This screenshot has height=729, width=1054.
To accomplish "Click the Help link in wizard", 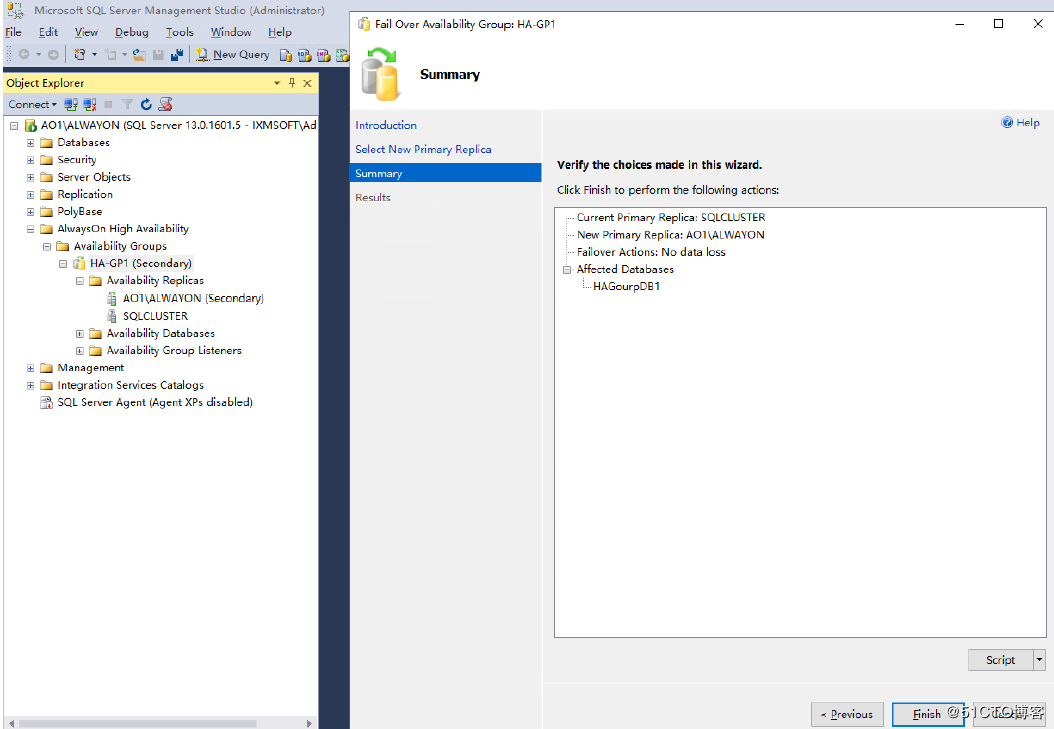I will (x=1028, y=122).
